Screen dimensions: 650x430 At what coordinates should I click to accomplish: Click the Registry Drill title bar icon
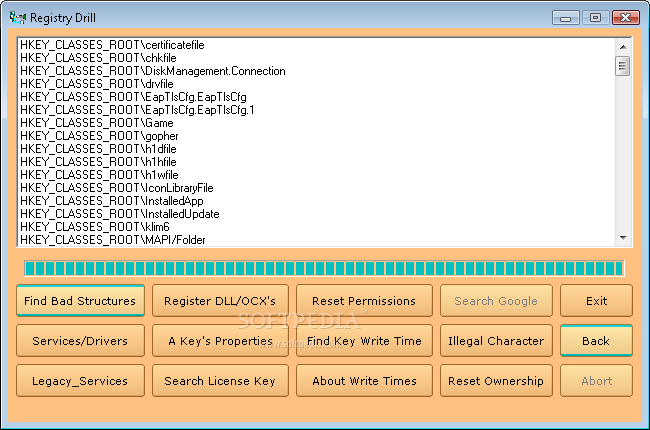(18, 17)
